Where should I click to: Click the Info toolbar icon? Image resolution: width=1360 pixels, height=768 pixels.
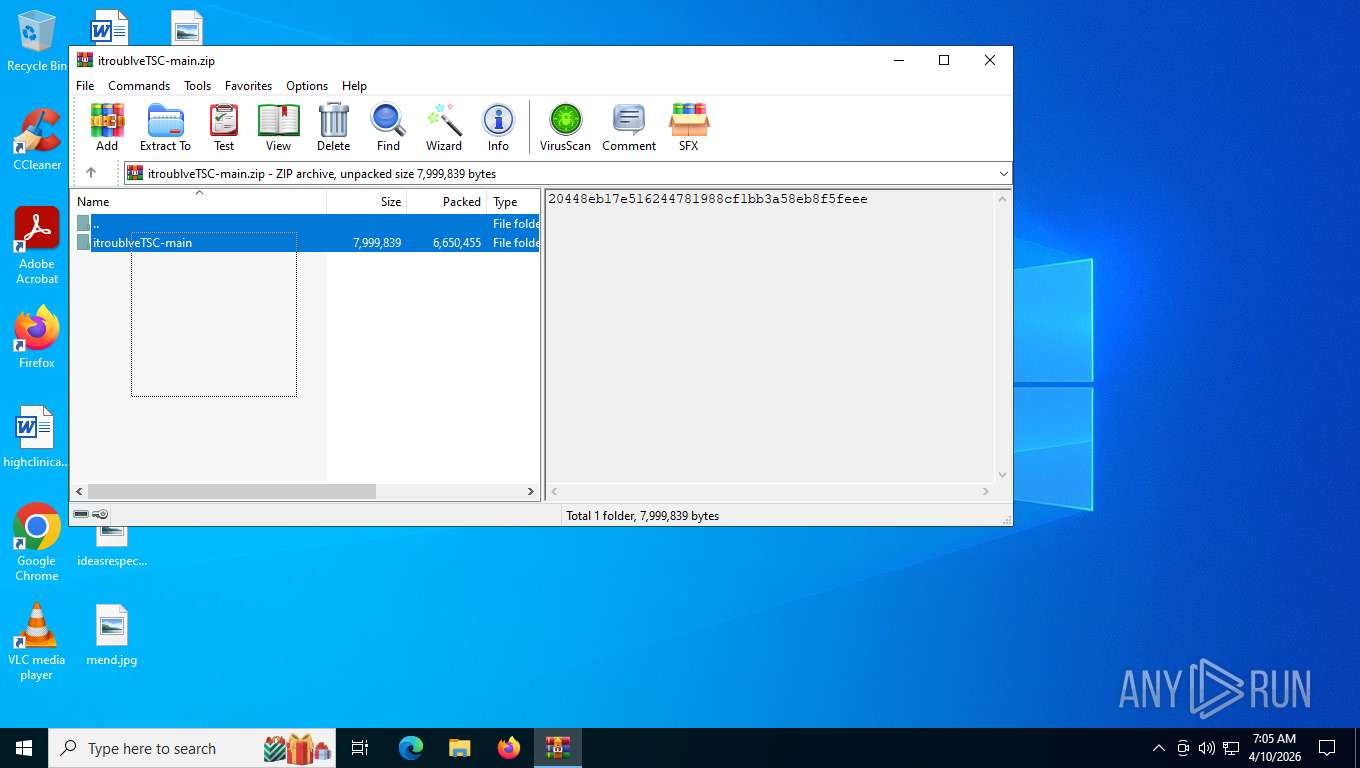[x=498, y=127]
